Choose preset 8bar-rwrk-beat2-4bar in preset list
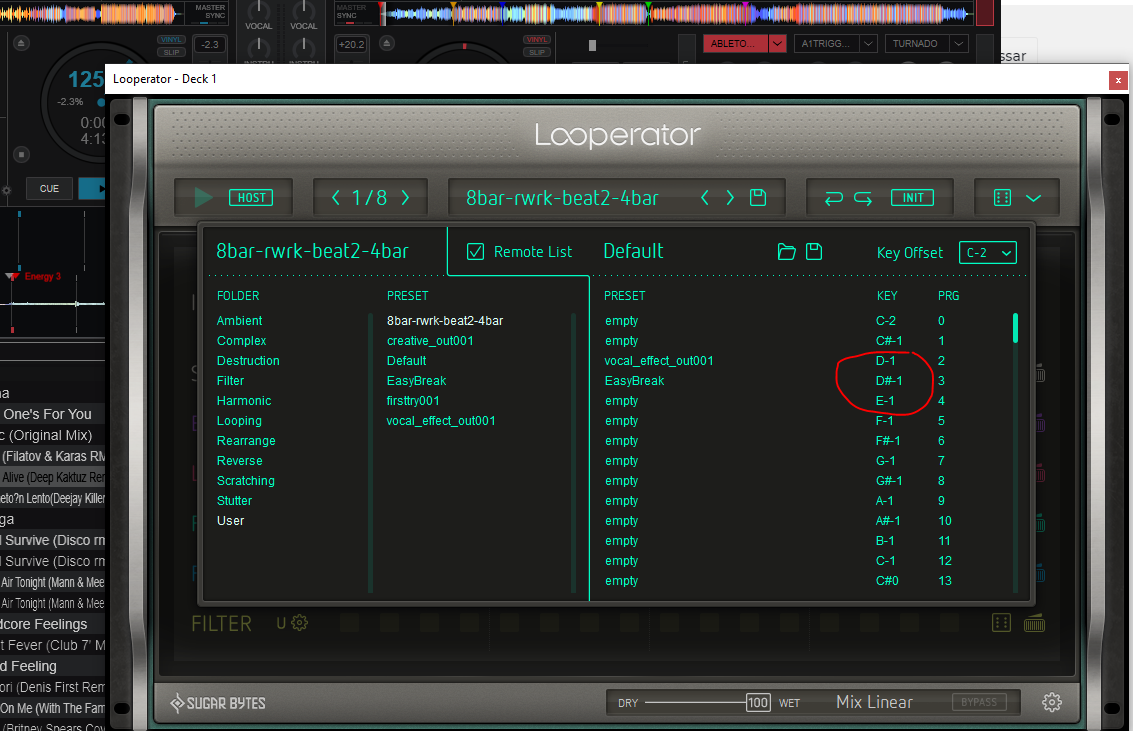The image size is (1133, 731). (445, 321)
